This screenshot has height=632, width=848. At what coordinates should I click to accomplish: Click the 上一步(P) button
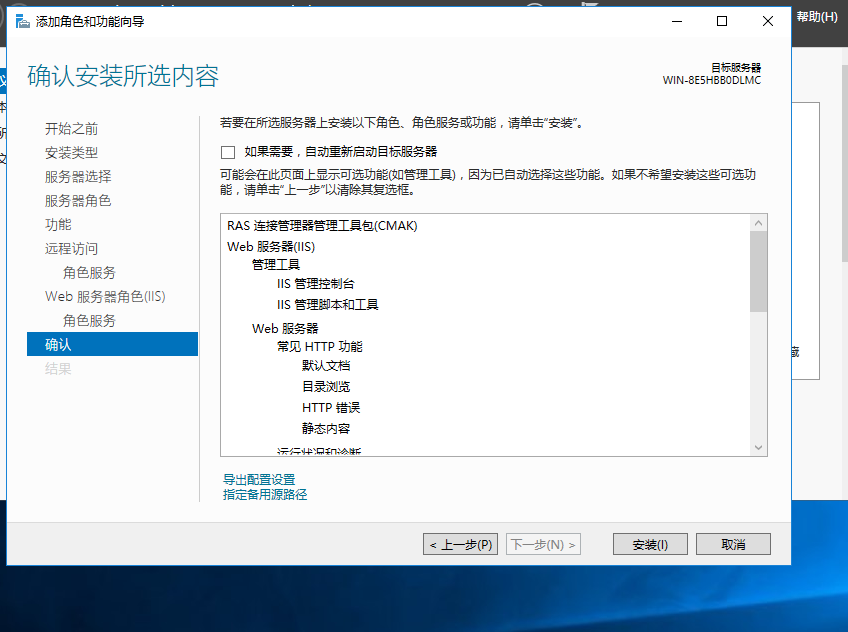pyautogui.click(x=460, y=543)
